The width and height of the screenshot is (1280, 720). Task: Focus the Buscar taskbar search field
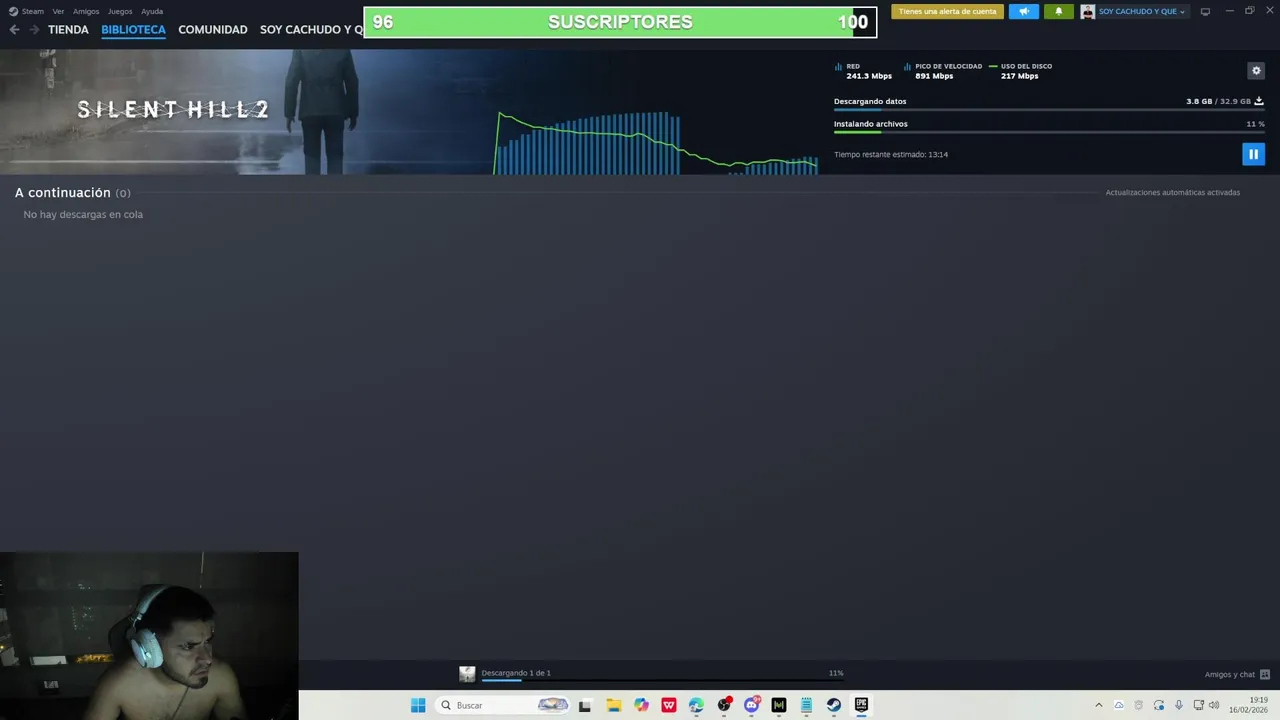click(x=504, y=705)
